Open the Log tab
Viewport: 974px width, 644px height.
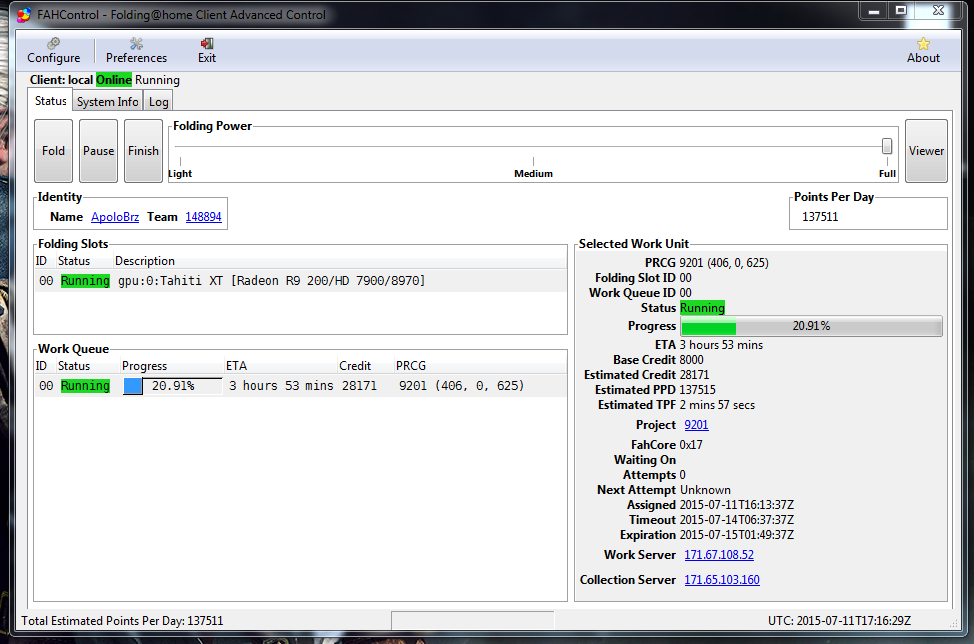click(159, 102)
